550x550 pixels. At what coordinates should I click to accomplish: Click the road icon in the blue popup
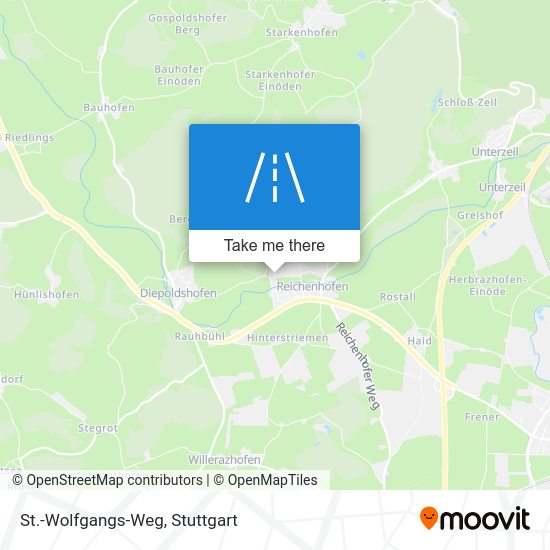(274, 177)
